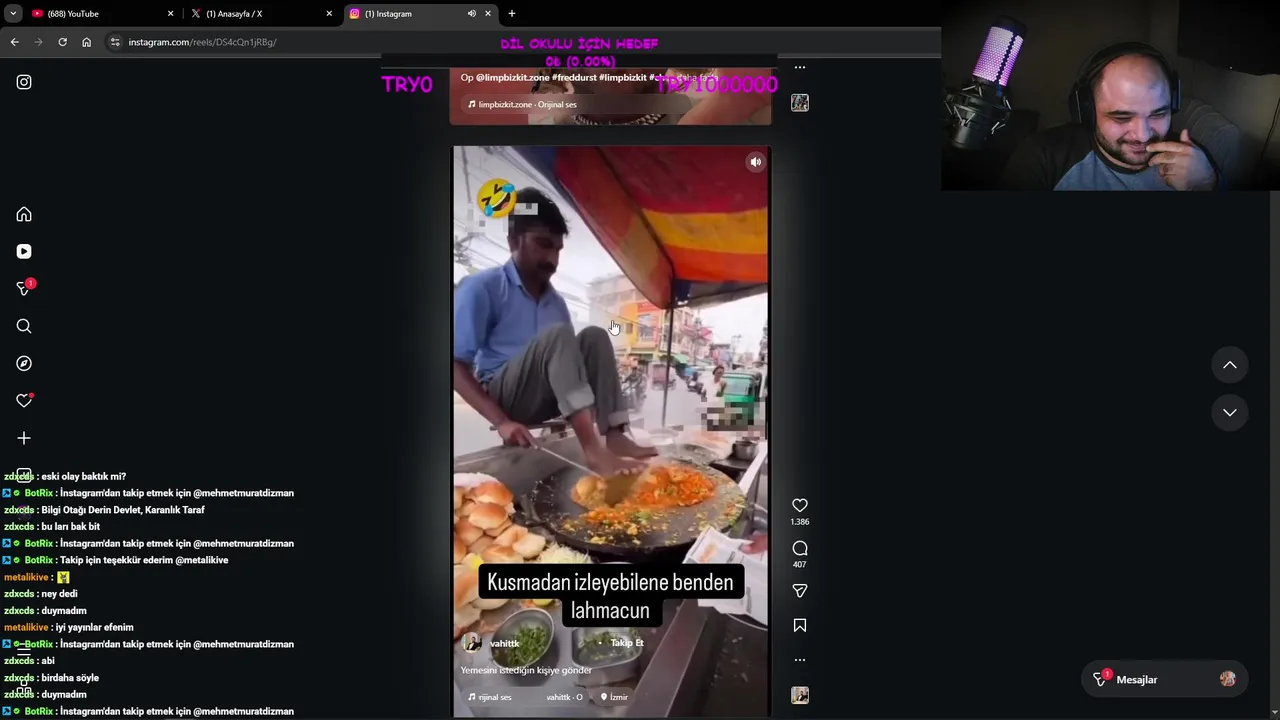
Task: Open a new browser tab
Action: pyautogui.click(x=512, y=14)
